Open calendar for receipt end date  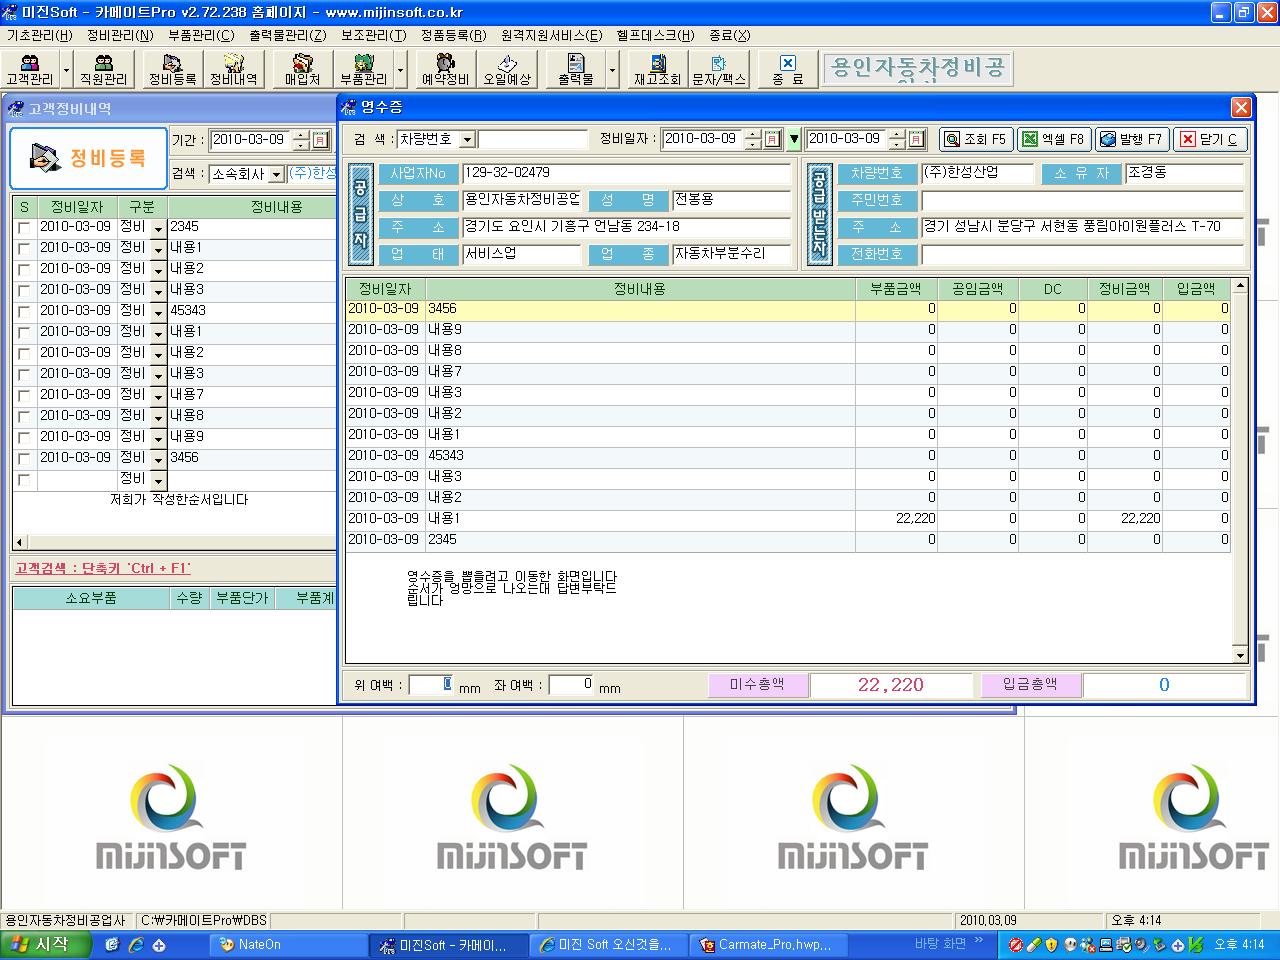pyautogui.click(x=916, y=139)
